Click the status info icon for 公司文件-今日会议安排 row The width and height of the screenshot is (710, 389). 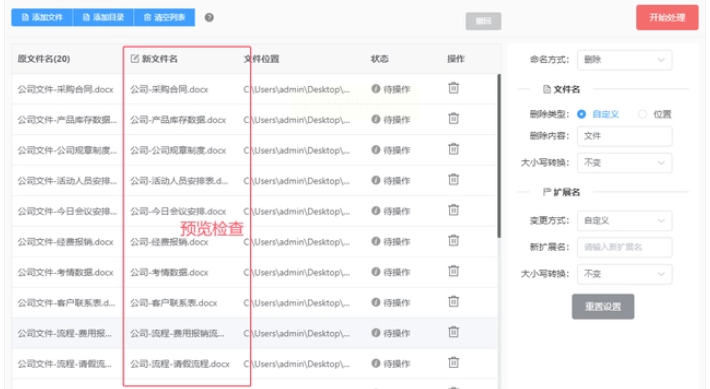point(375,211)
